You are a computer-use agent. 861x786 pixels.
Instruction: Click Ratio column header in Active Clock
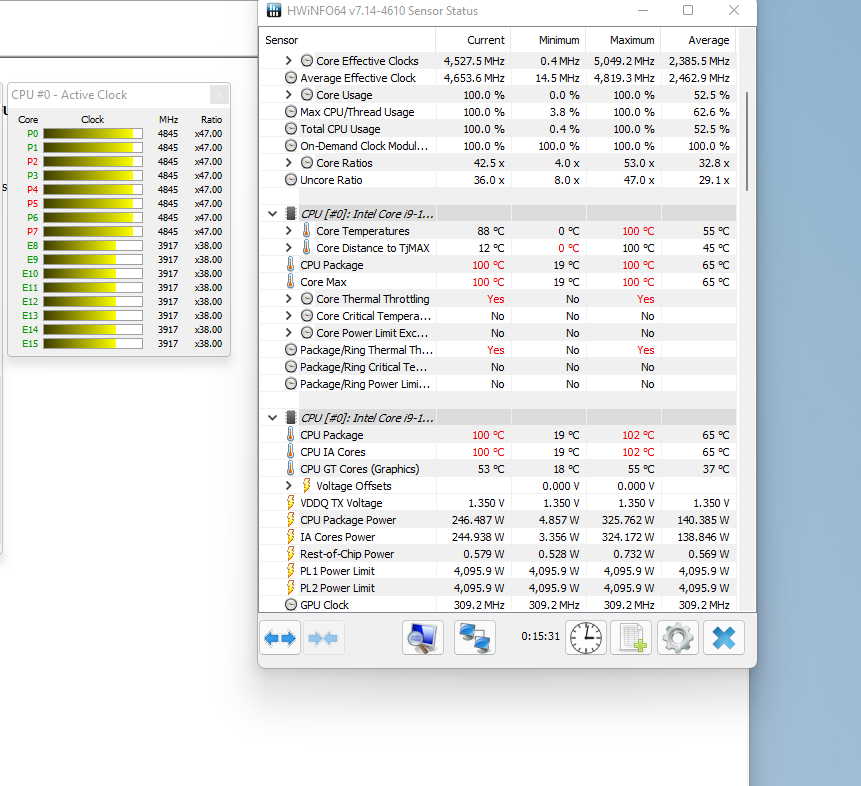coord(211,119)
